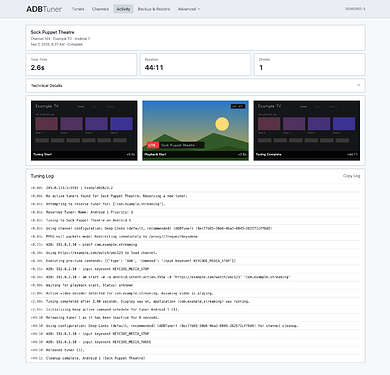Image resolution: width=390 pixels, height=375 pixels.
Task: Click the KEYCODE_MEDIA_PAUSE log line
Action: click(x=195, y=342)
